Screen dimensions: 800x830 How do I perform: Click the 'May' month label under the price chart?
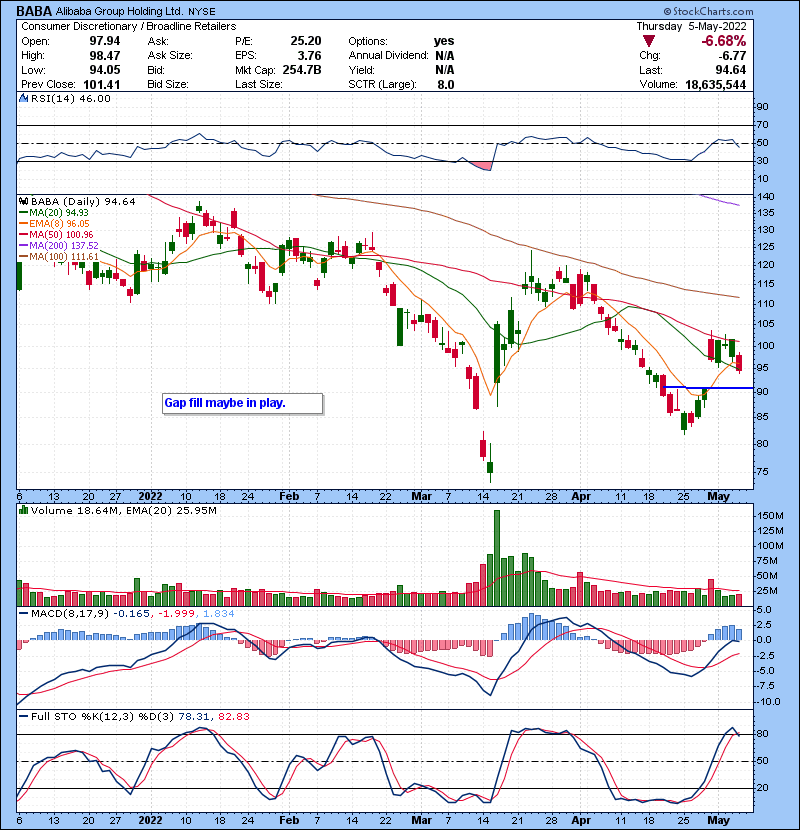(718, 497)
